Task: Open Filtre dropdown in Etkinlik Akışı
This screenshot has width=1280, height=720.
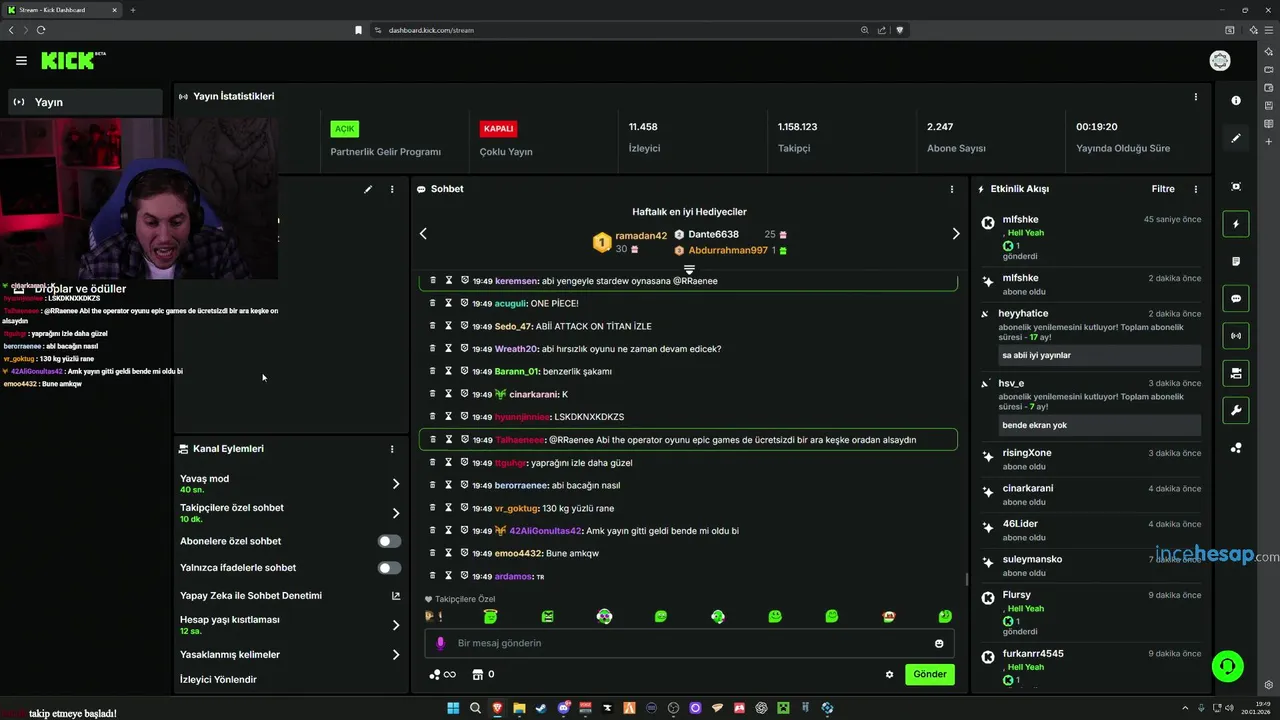Action: click(1163, 189)
